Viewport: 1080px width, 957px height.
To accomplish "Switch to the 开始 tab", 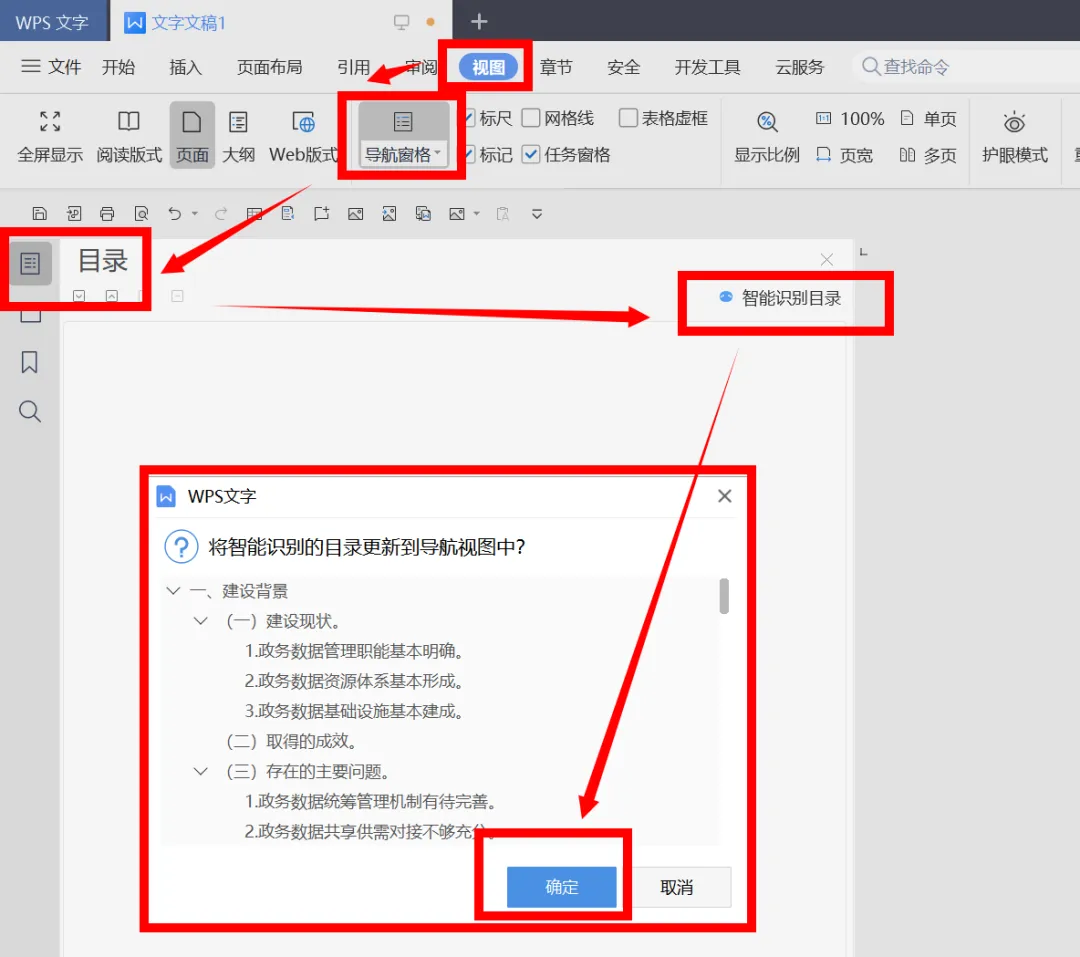I will click(118, 67).
